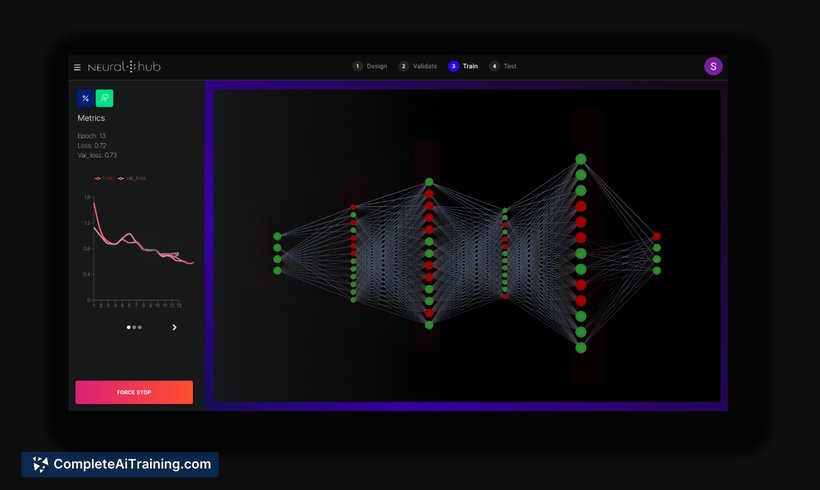Switch to the Validate step
This screenshot has height=490, width=820.
pos(418,66)
